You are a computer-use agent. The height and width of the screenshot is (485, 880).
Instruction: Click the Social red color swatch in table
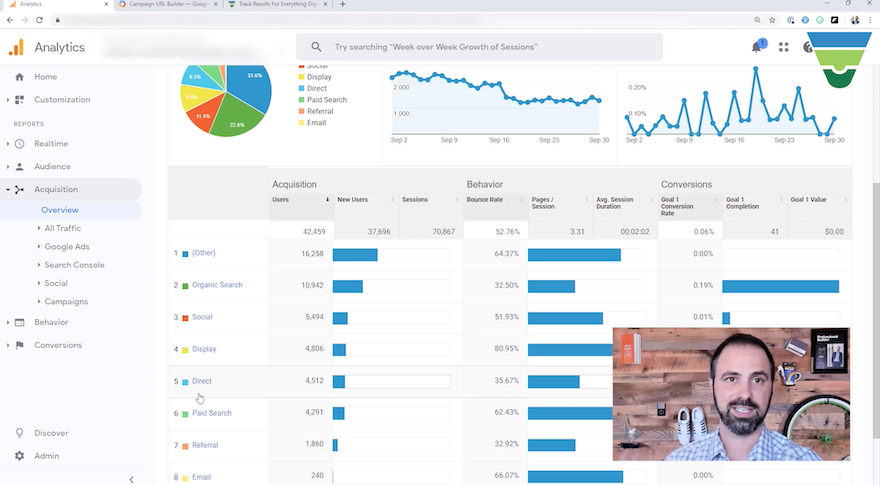tap(185, 318)
